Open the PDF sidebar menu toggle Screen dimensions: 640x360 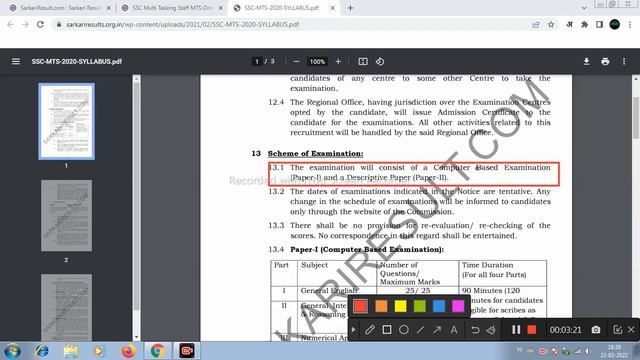pyautogui.click(x=16, y=61)
